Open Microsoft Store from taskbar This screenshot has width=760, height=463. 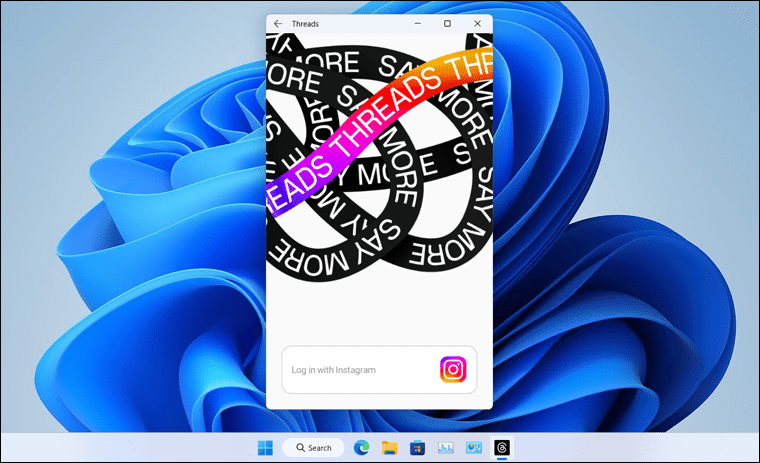click(x=417, y=448)
